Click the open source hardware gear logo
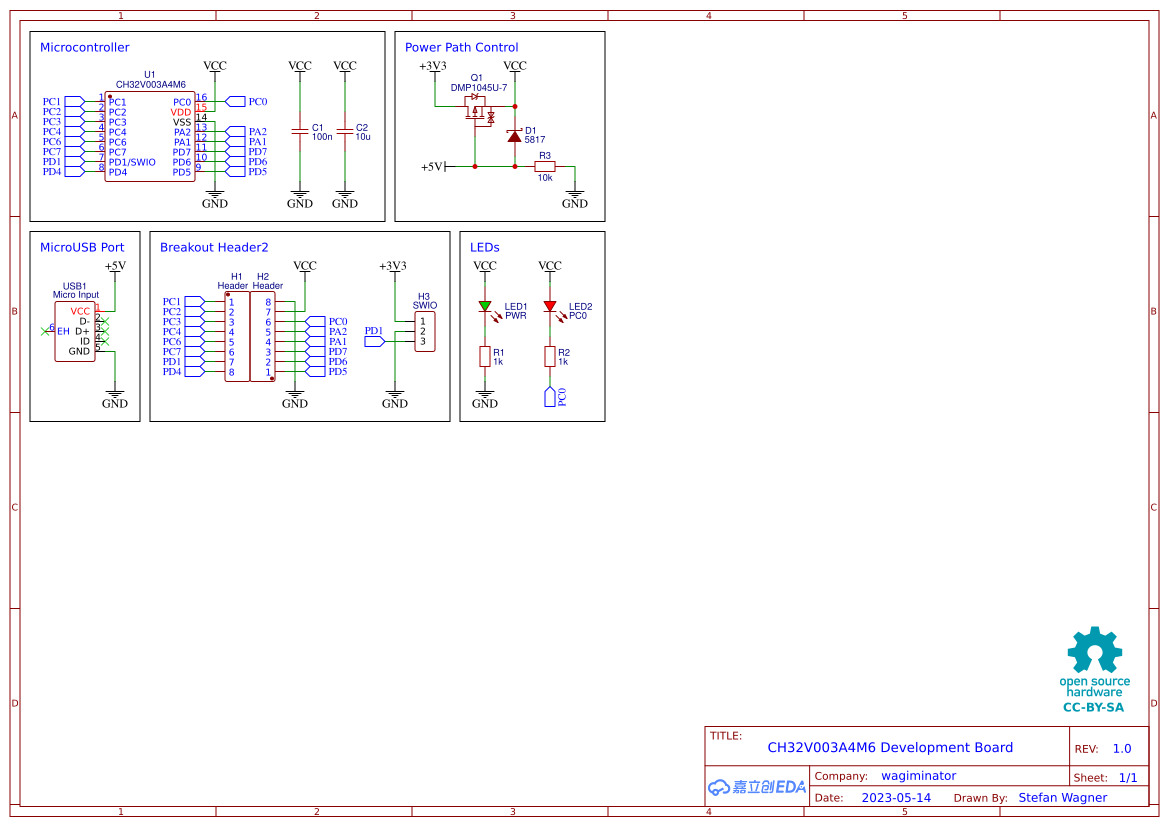This screenshot has width=1169, height=827. [1093, 650]
